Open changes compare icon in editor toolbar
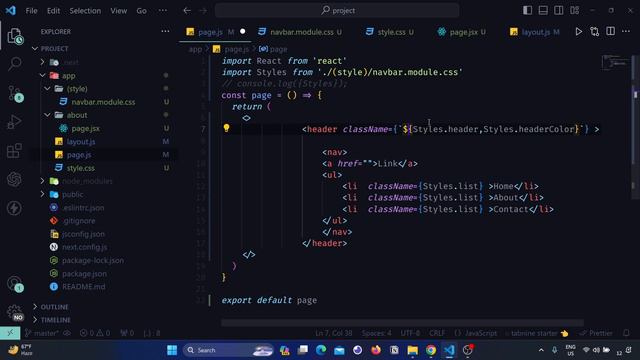The width and height of the screenshot is (640, 360). click(x=594, y=31)
